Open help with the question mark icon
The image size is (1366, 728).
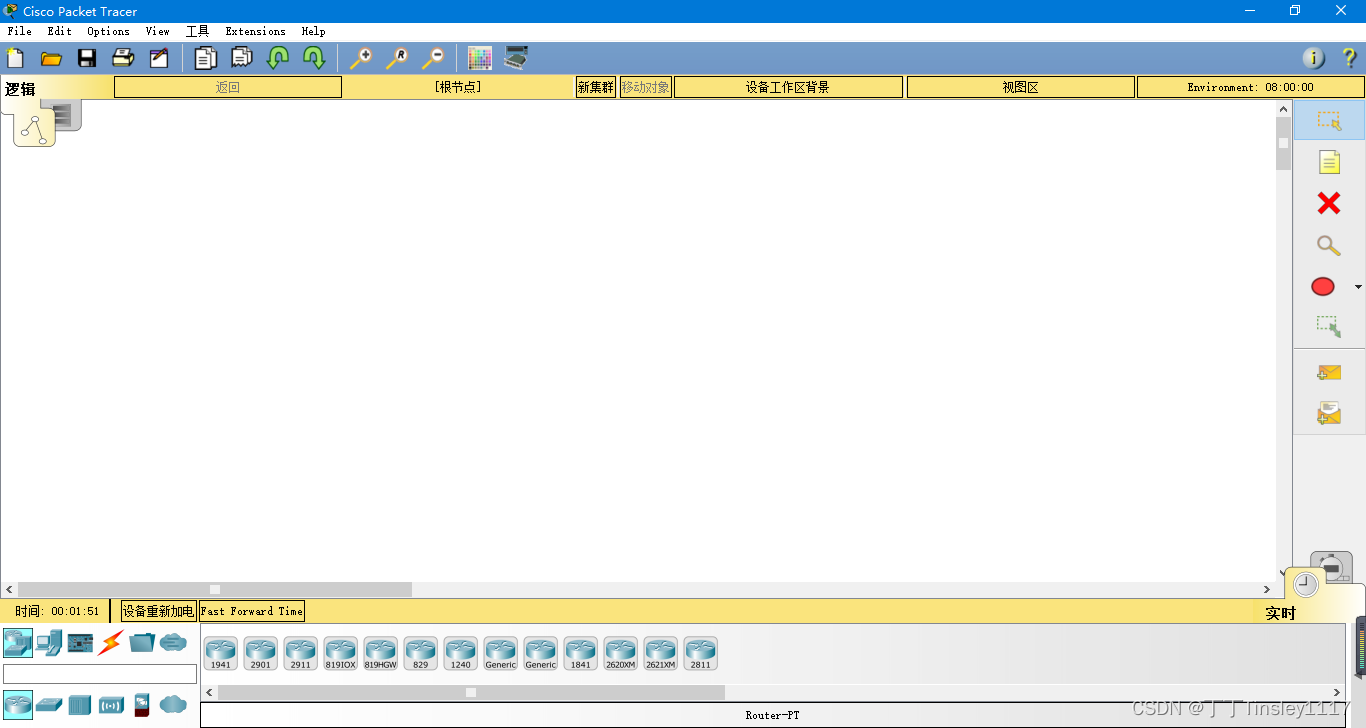(x=1349, y=58)
